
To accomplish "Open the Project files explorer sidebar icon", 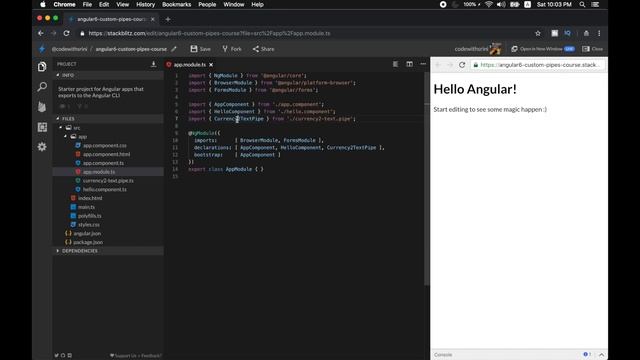I will [42, 67].
